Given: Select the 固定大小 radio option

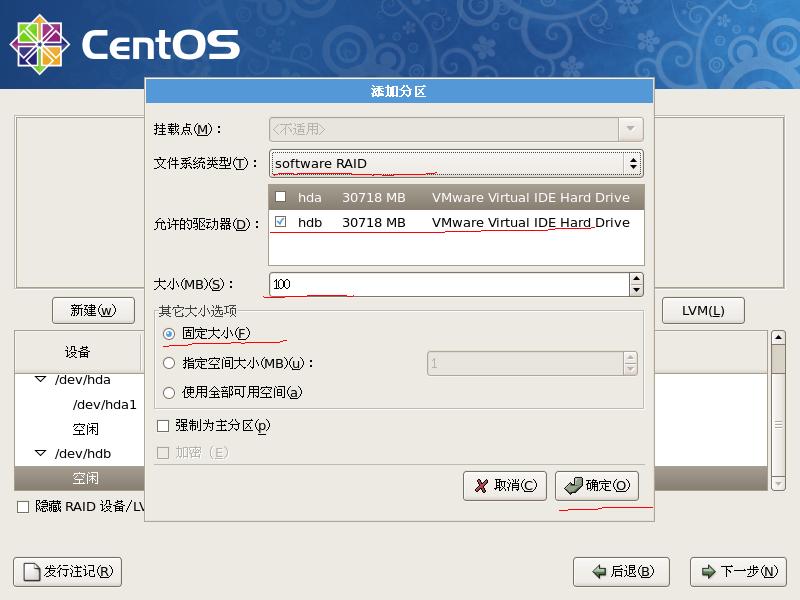Looking at the screenshot, I should 169,334.
